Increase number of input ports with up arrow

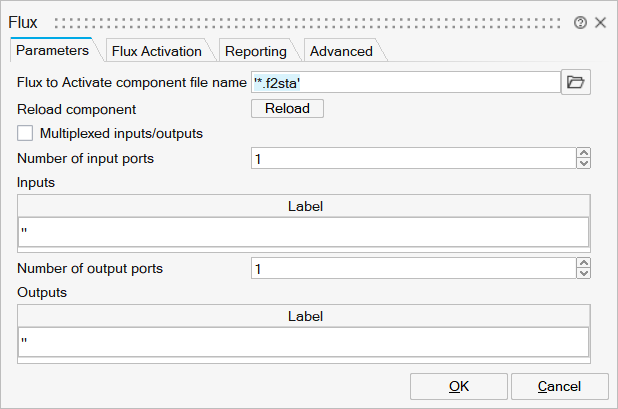(x=584, y=153)
